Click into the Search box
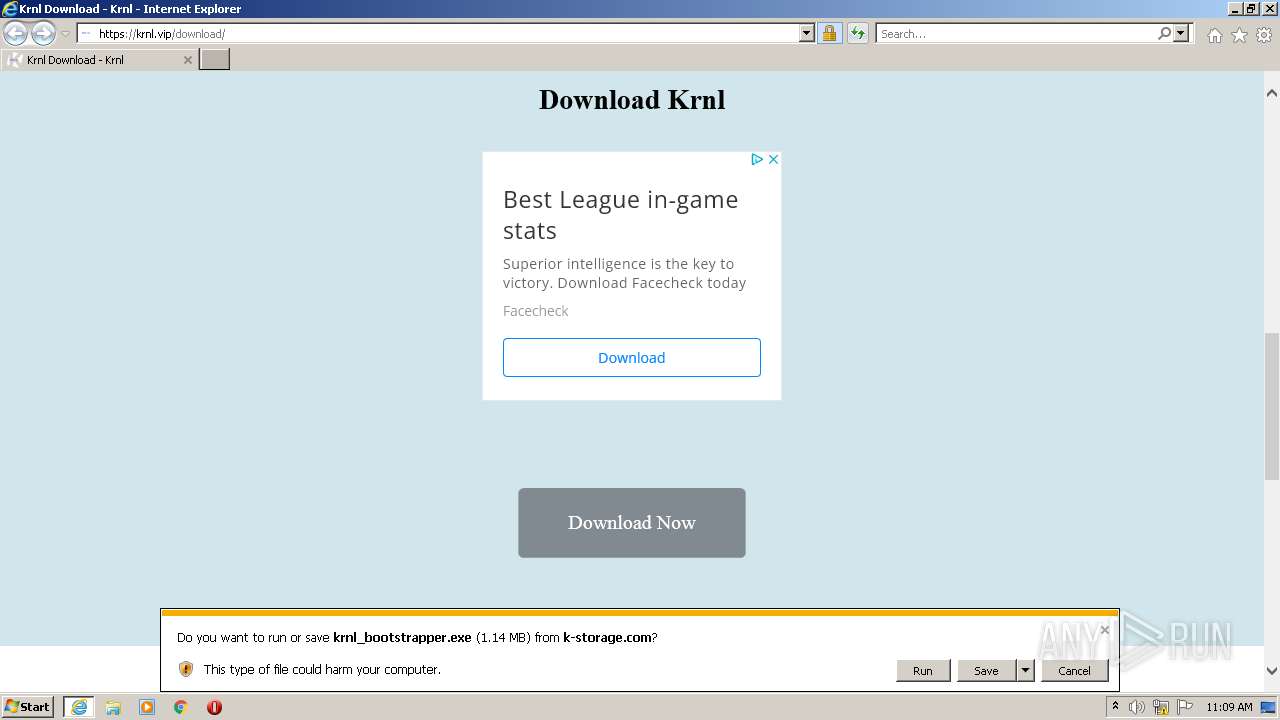1280x720 pixels. pos(1016,34)
